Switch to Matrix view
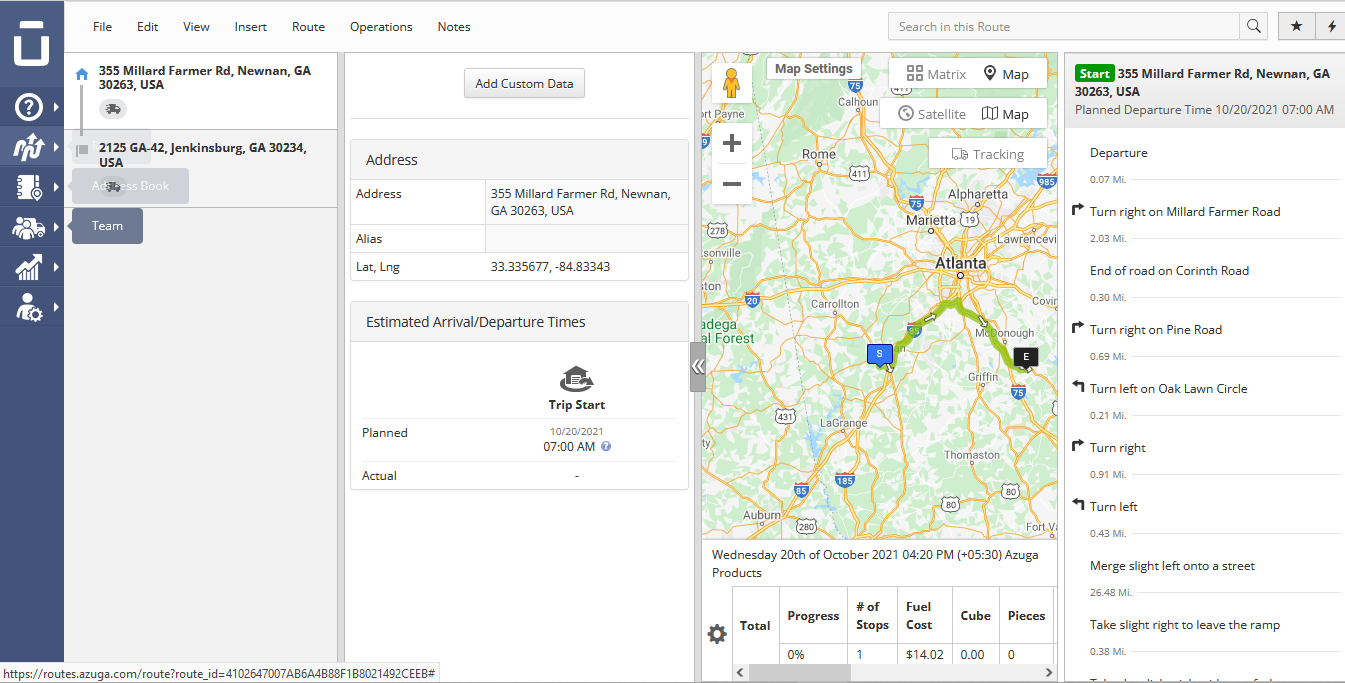Viewport: 1345px width, 683px height. 936,74
